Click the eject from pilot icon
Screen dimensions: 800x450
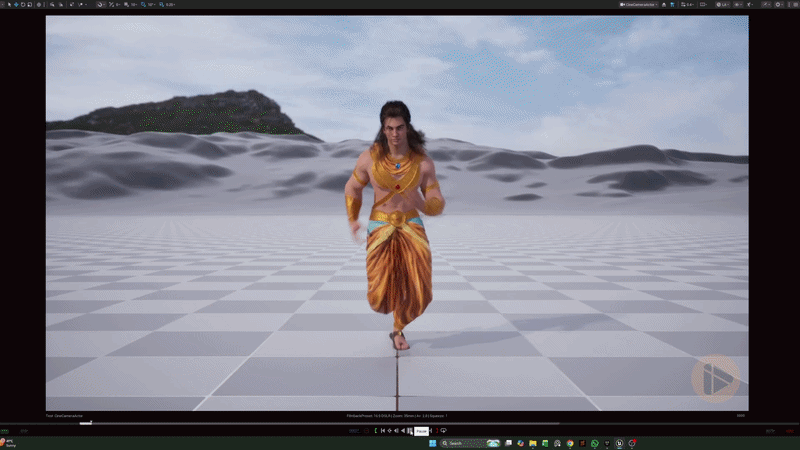pos(664,5)
